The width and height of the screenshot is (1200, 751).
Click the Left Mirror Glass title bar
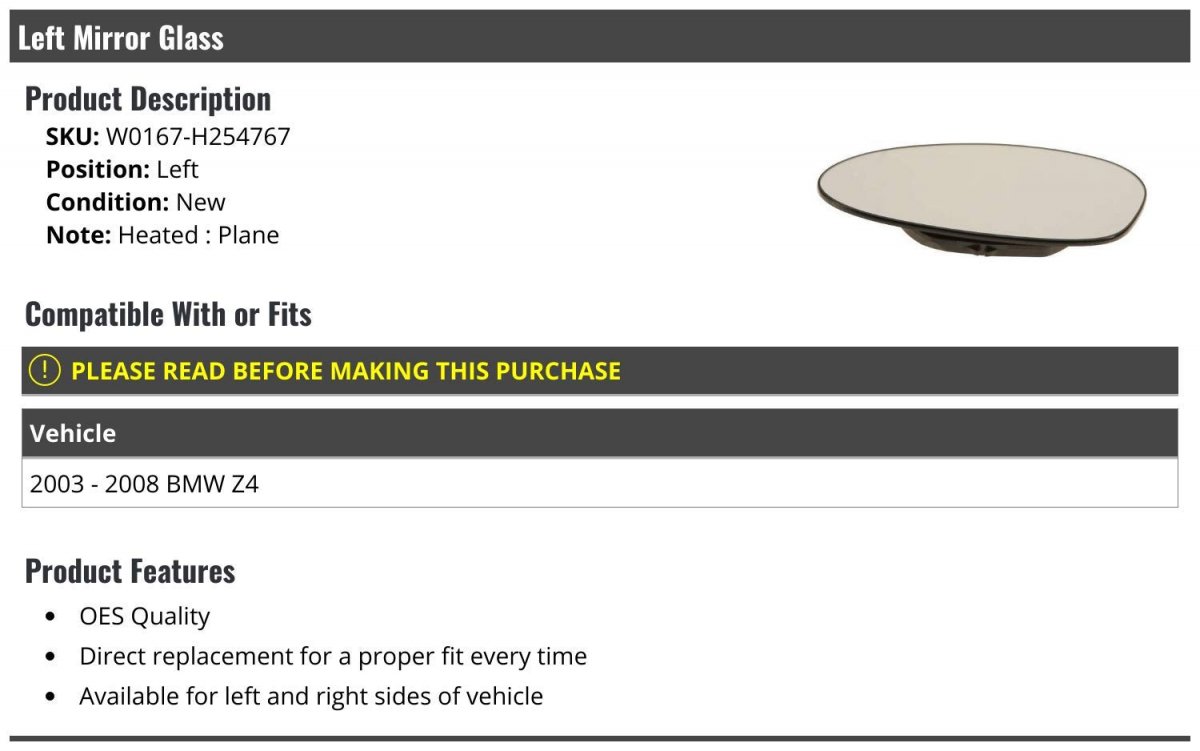click(x=120, y=38)
